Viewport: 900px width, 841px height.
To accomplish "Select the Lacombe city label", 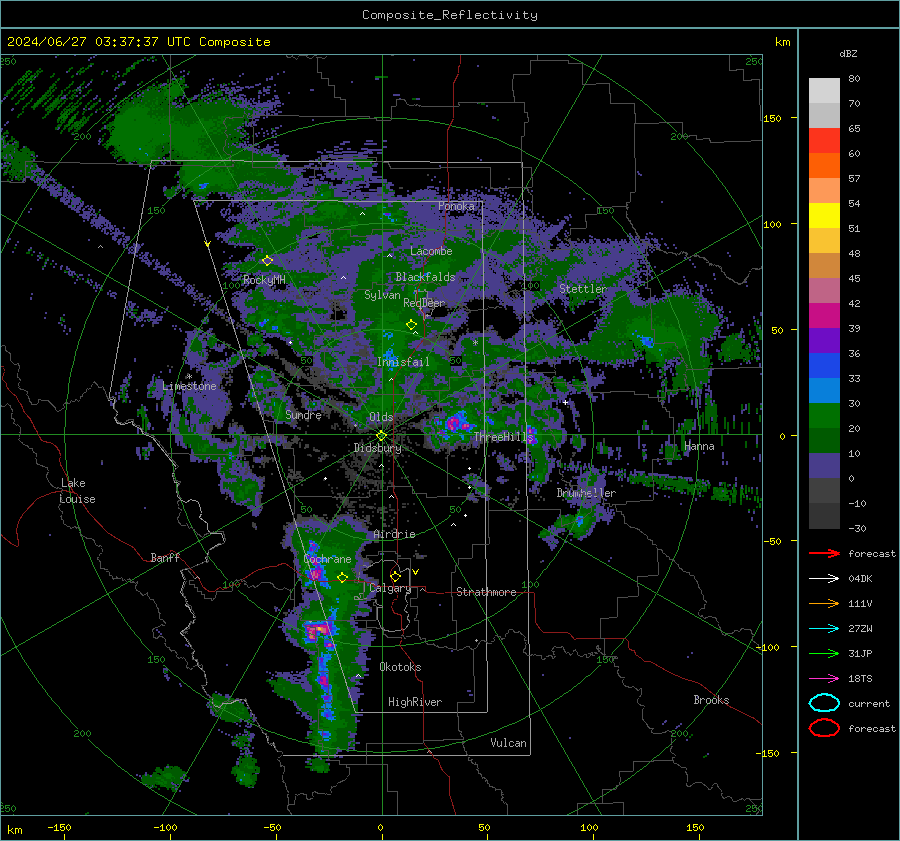I will coord(431,251).
